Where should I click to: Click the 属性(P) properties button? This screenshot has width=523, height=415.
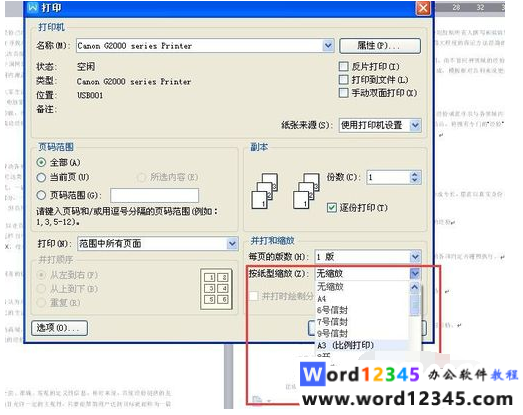click(x=380, y=45)
